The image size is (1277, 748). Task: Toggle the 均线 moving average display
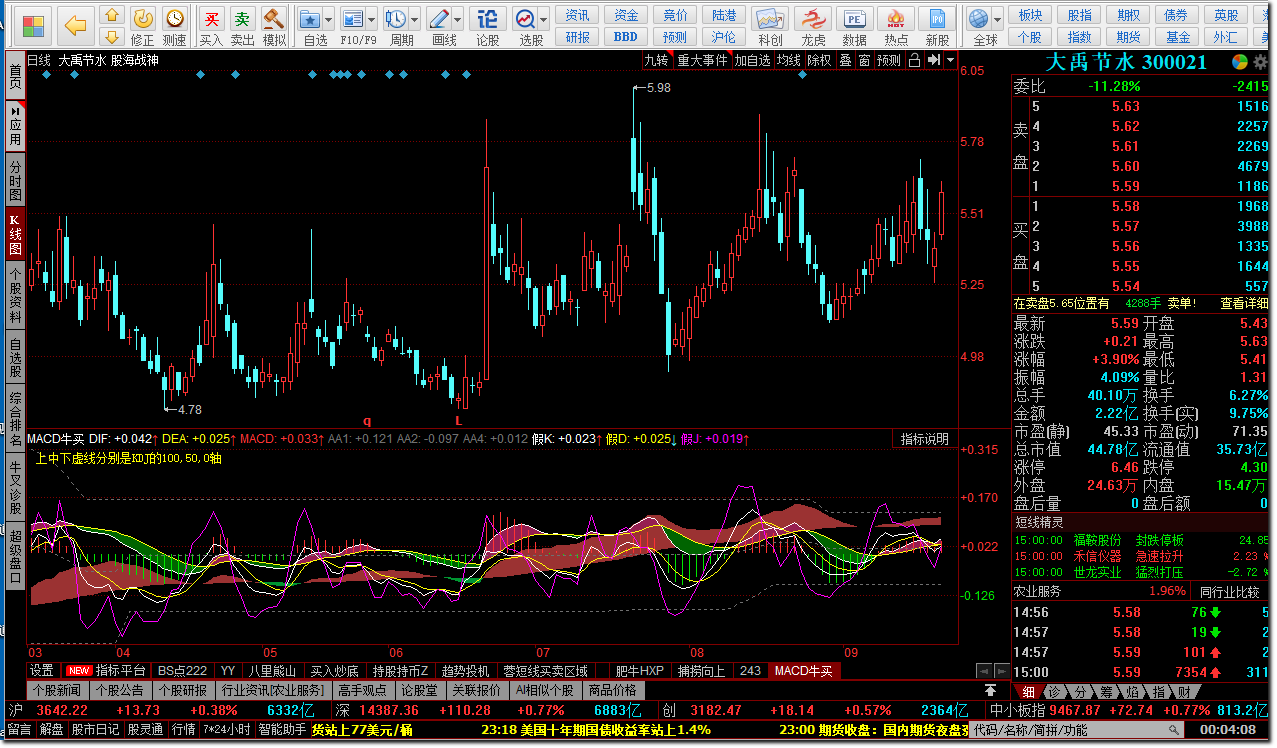(789, 60)
